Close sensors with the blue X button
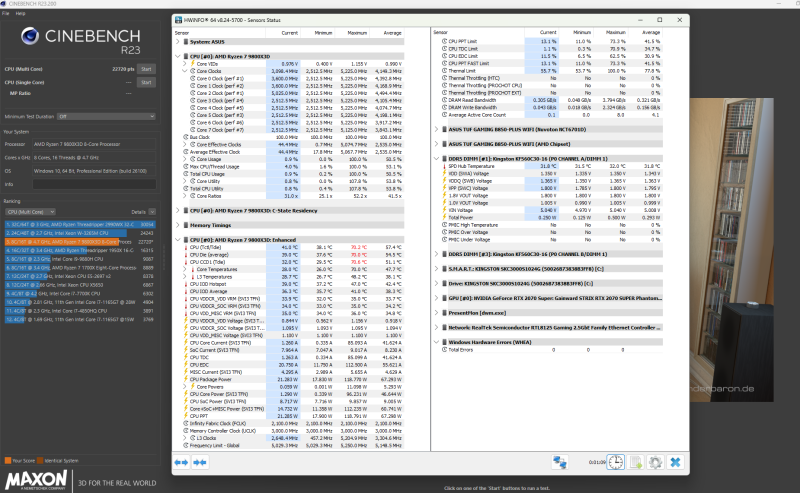Viewport: 800px width, 493px height. (675, 462)
